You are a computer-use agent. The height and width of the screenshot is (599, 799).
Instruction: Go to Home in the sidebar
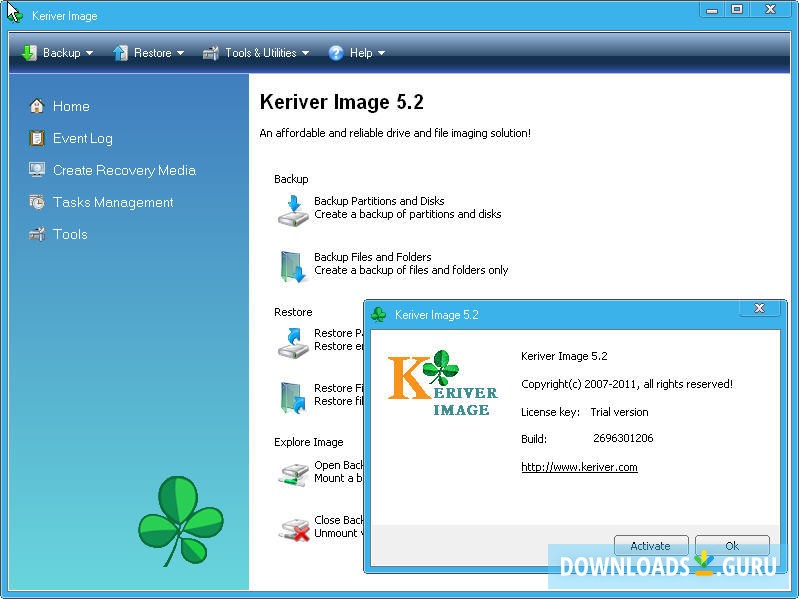point(71,106)
